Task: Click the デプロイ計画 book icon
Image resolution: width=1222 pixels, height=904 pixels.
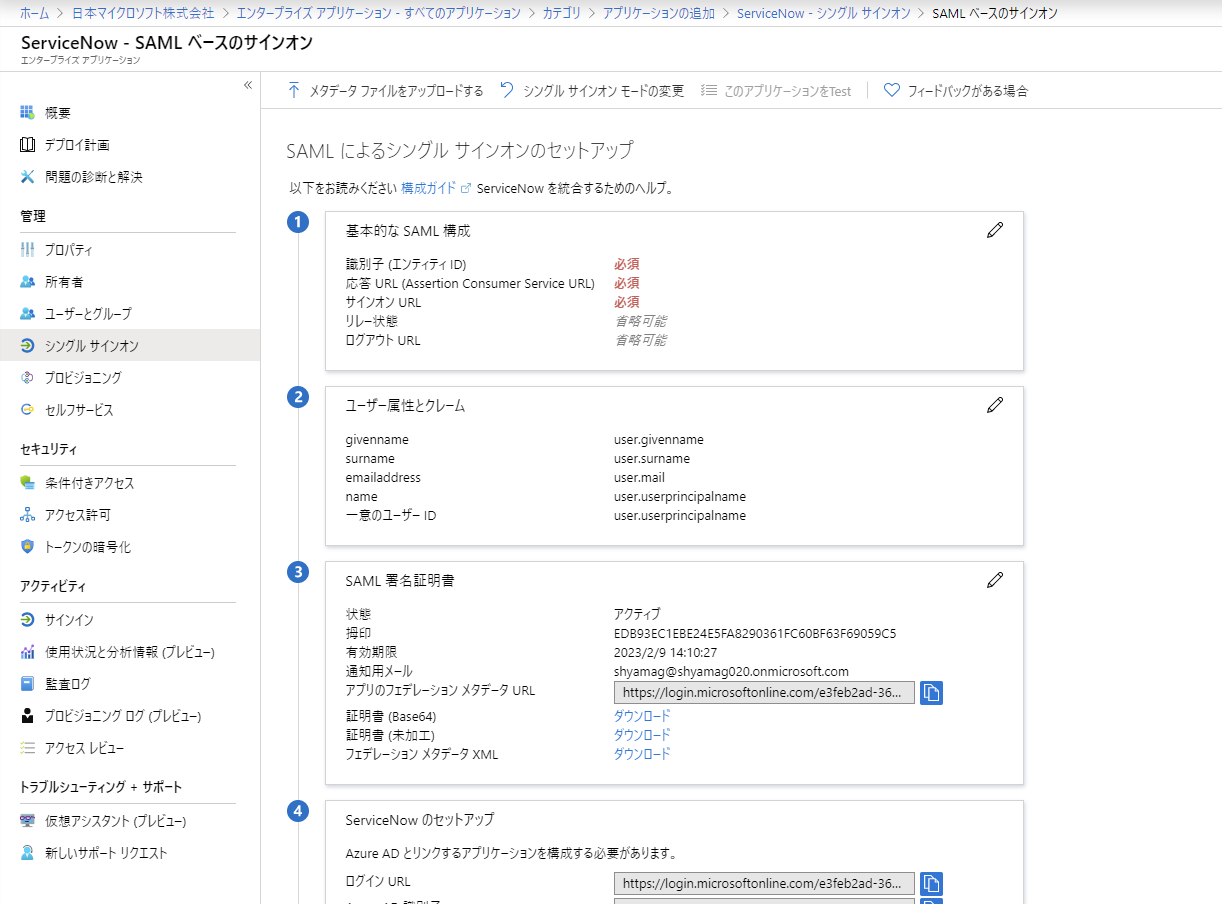Action: 28,145
